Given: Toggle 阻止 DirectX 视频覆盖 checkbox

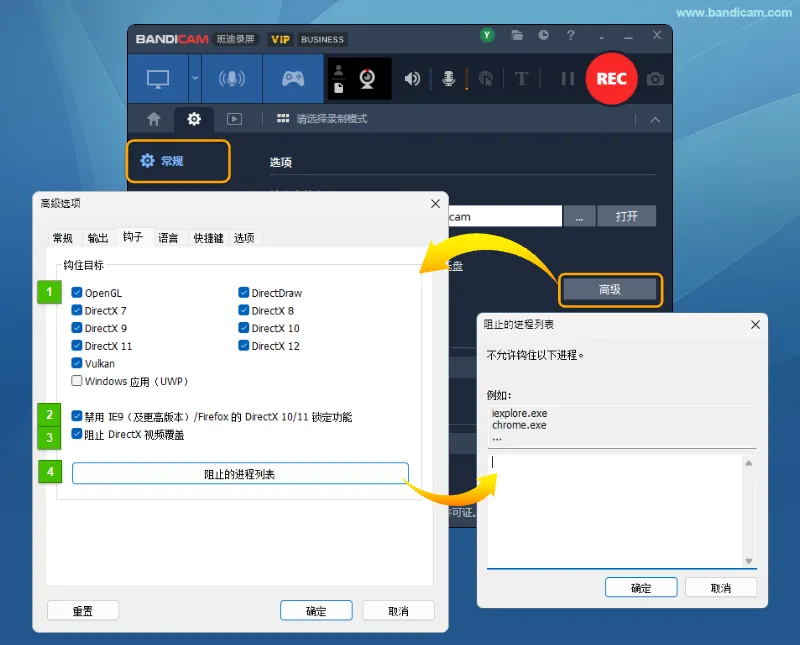Looking at the screenshot, I should tap(77, 434).
